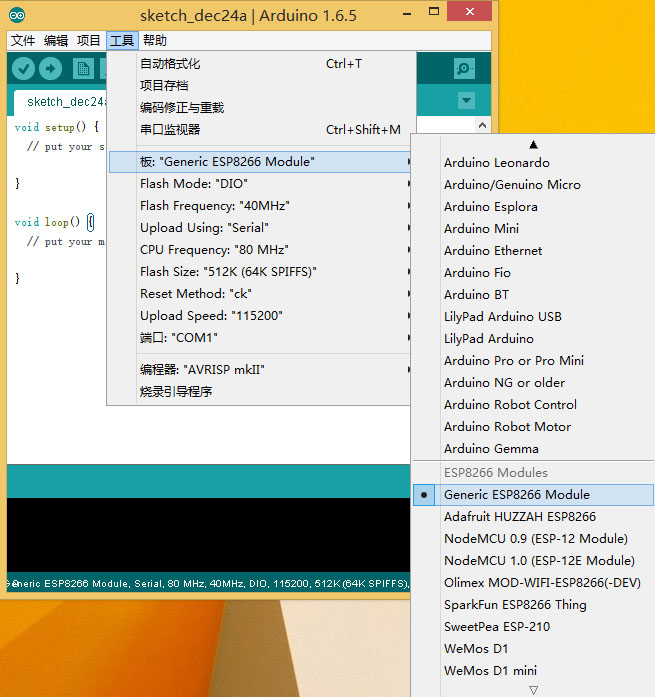Open the Serial Monitor magnifier icon
This screenshot has height=697, width=655.
pyautogui.click(x=464, y=68)
